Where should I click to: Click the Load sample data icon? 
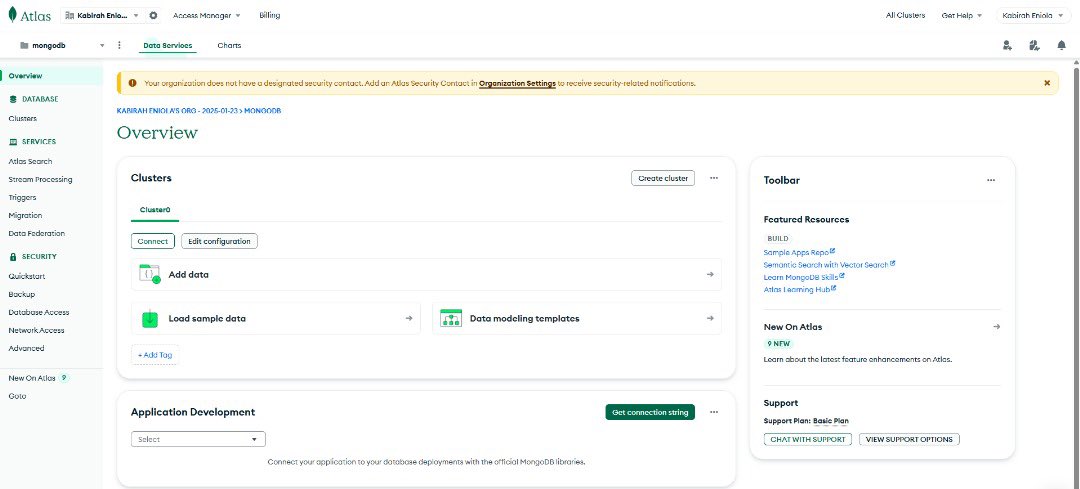click(149, 318)
